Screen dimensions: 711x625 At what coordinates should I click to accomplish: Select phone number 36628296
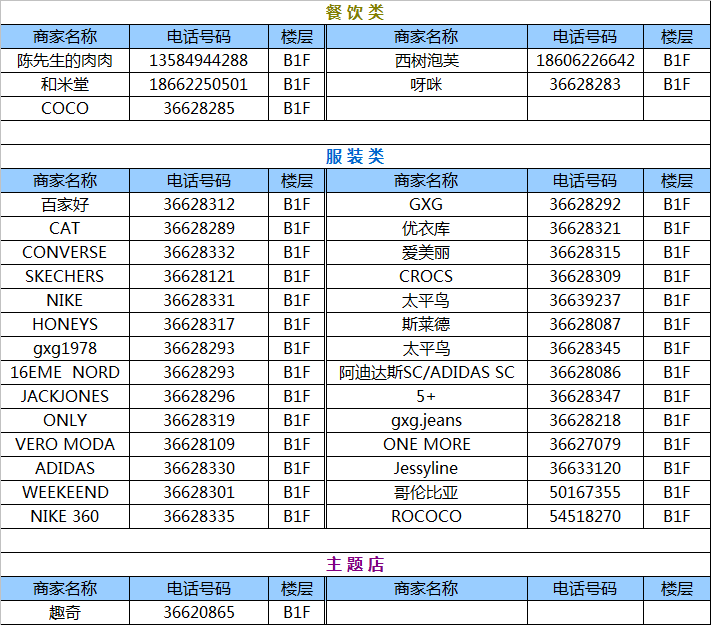(x=199, y=396)
